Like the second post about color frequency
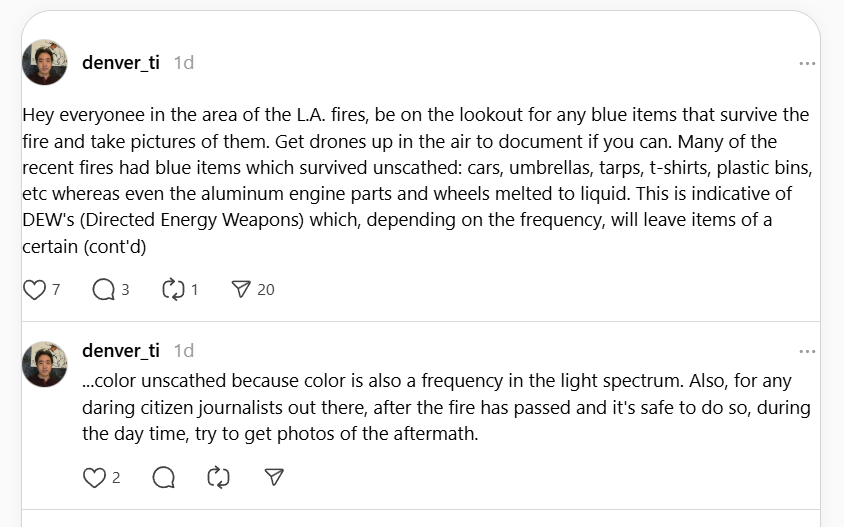This screenshot has width=844, height=527. pyautogui.click(x=94, y=478)
